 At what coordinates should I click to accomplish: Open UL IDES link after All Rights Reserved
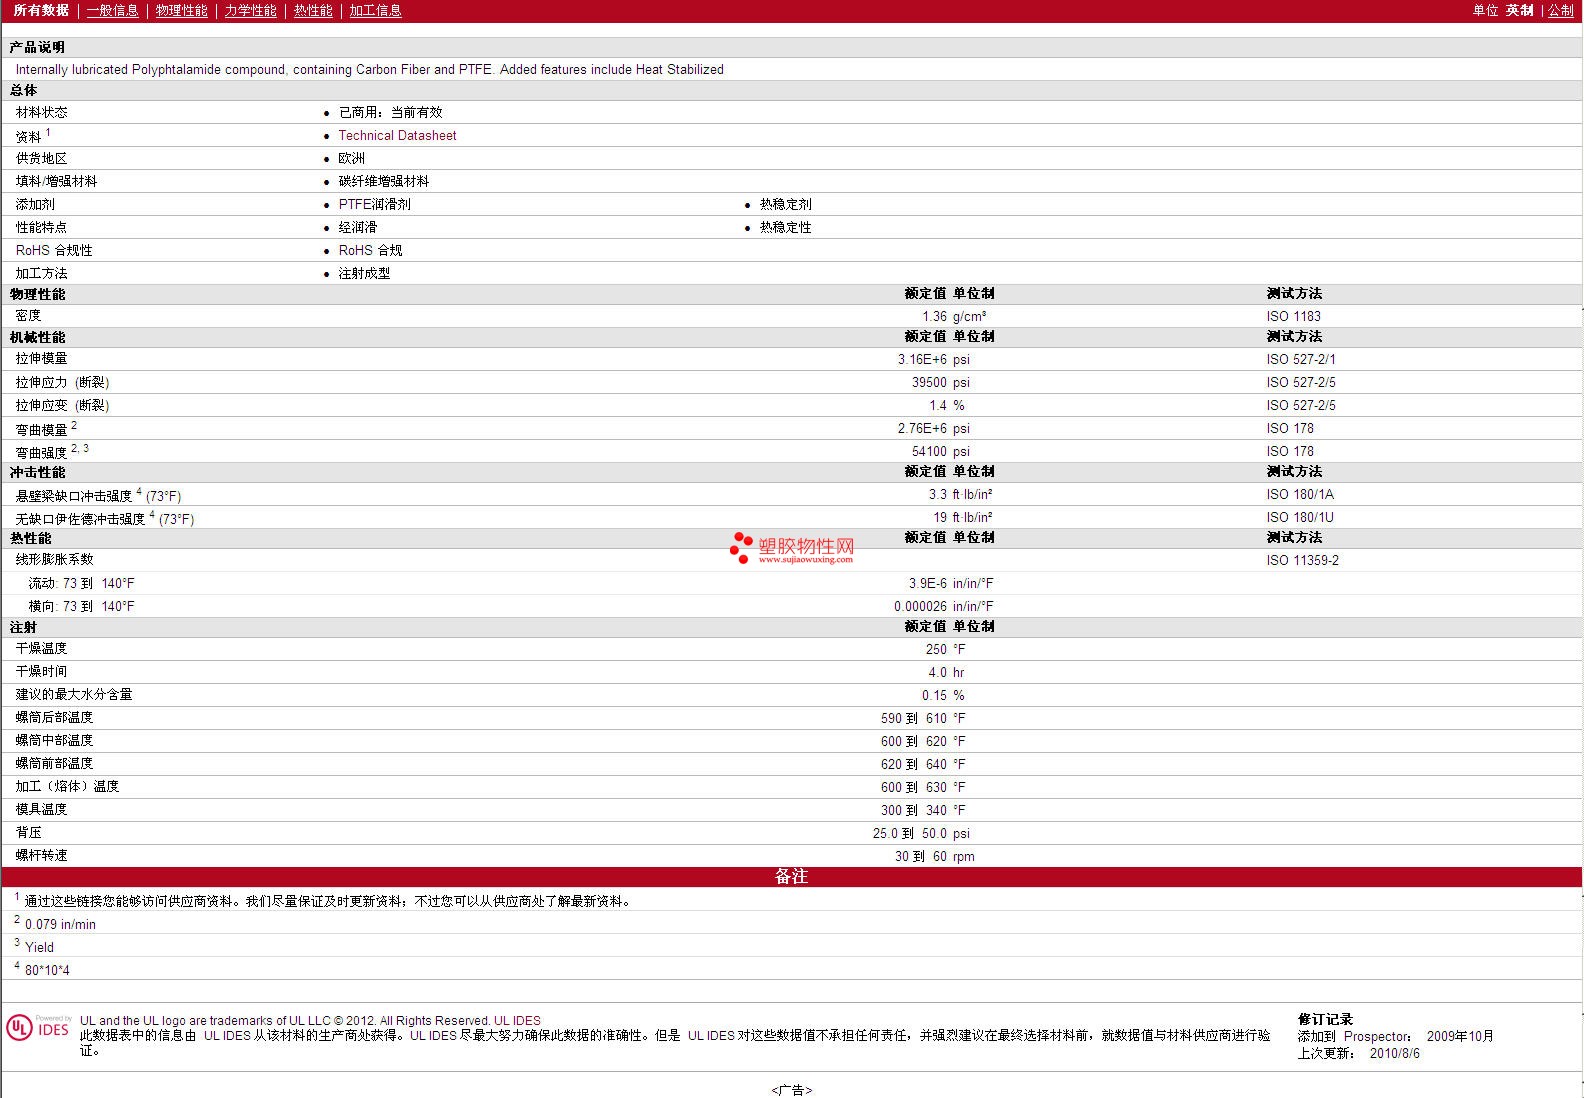[x=517, y=1021]
